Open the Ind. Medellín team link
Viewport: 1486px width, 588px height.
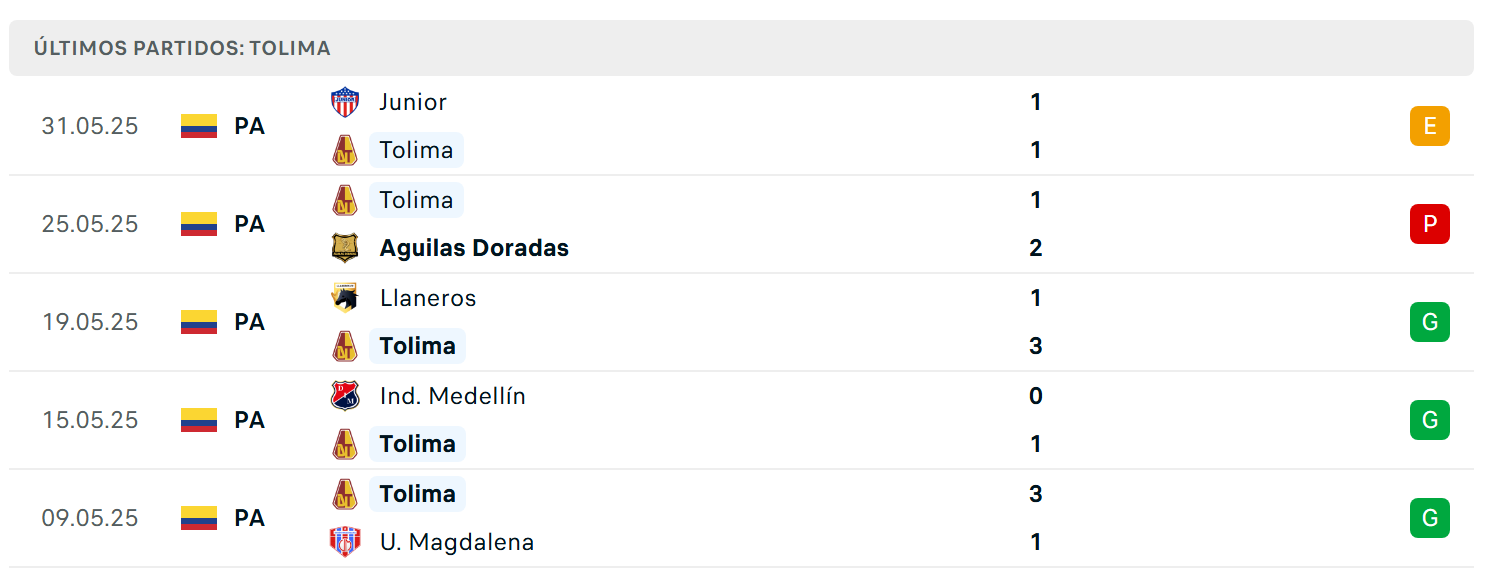pyautogui.click(x=453, y=396)
